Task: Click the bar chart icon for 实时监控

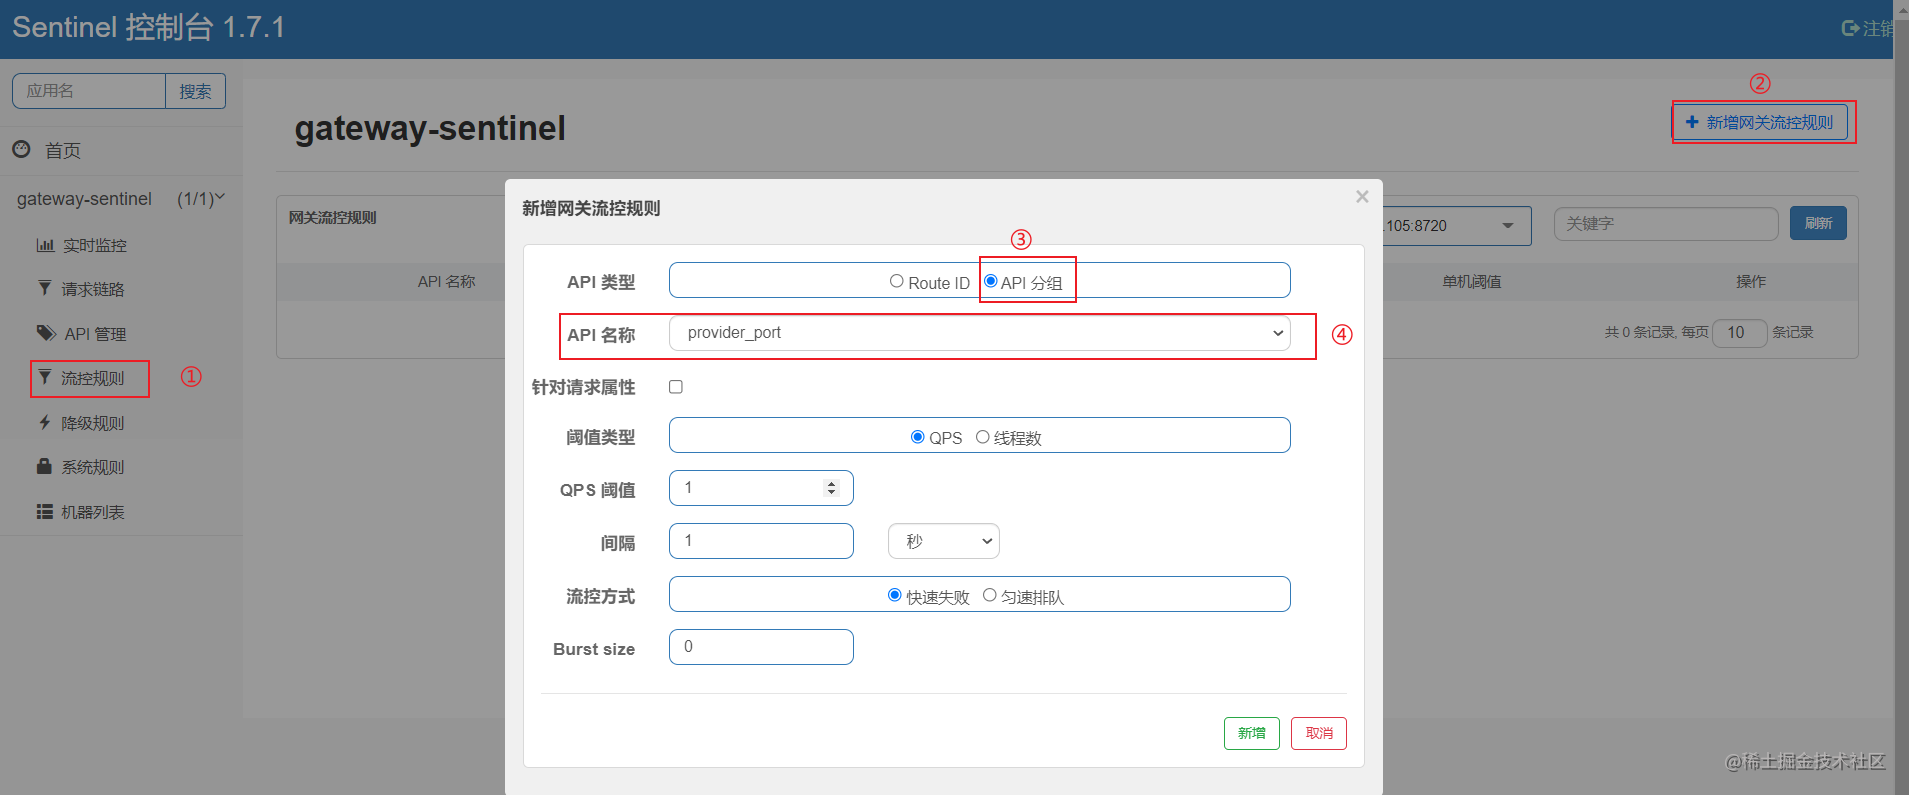Action: click(x=45, y=245)
